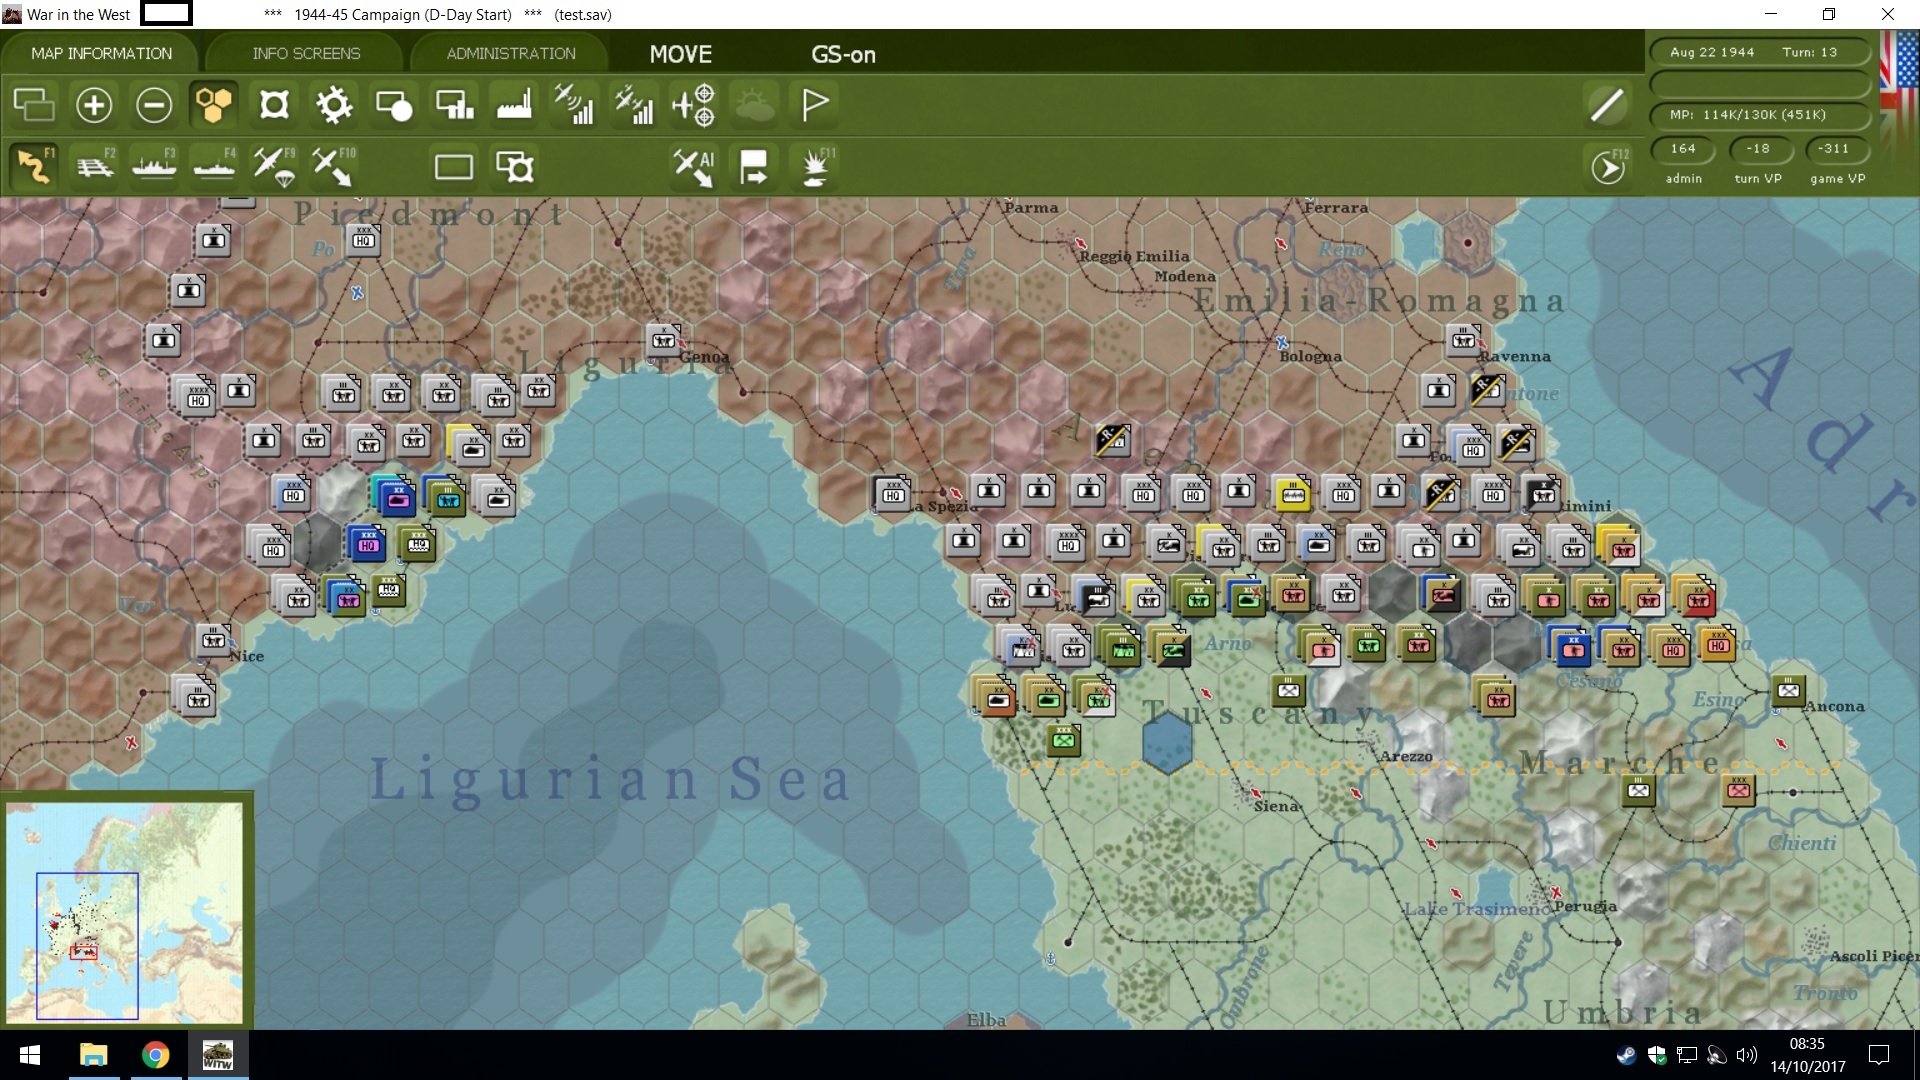Toggle the twin-aircraft signal bars overlay
1920x1080 pixels.
point(634,104)
